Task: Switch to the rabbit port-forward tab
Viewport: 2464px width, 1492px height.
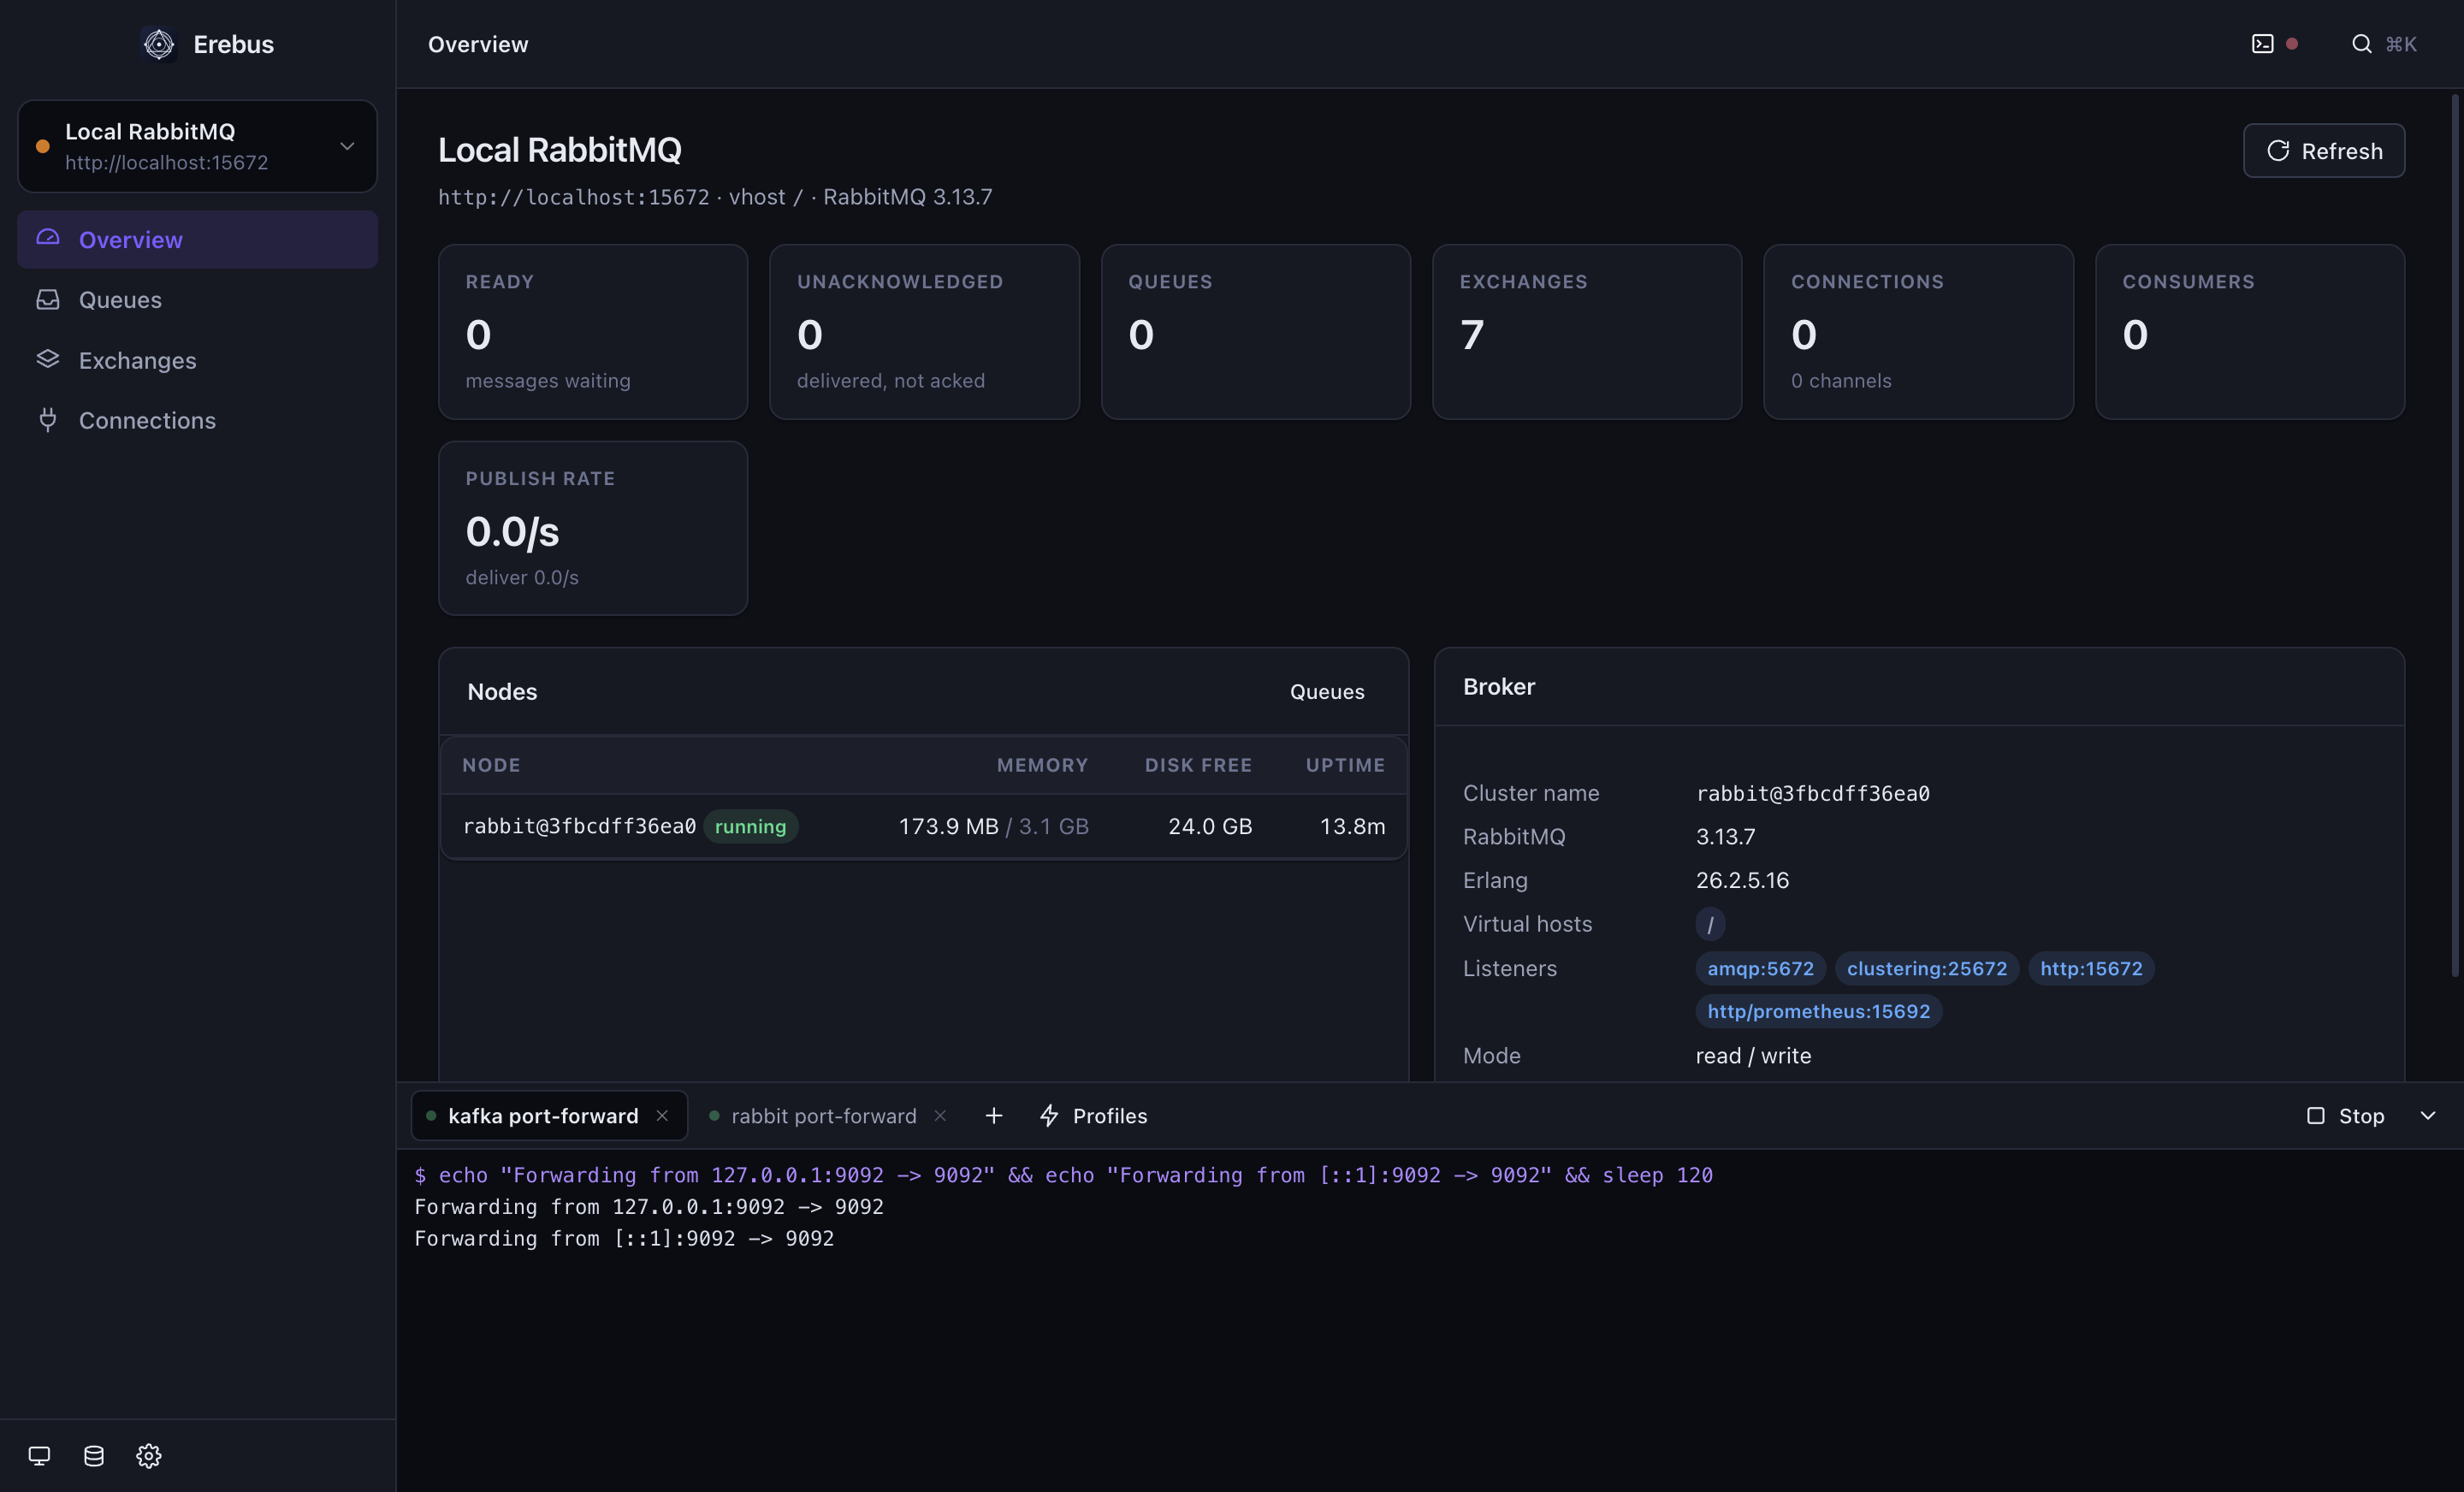Action: 827,1115
